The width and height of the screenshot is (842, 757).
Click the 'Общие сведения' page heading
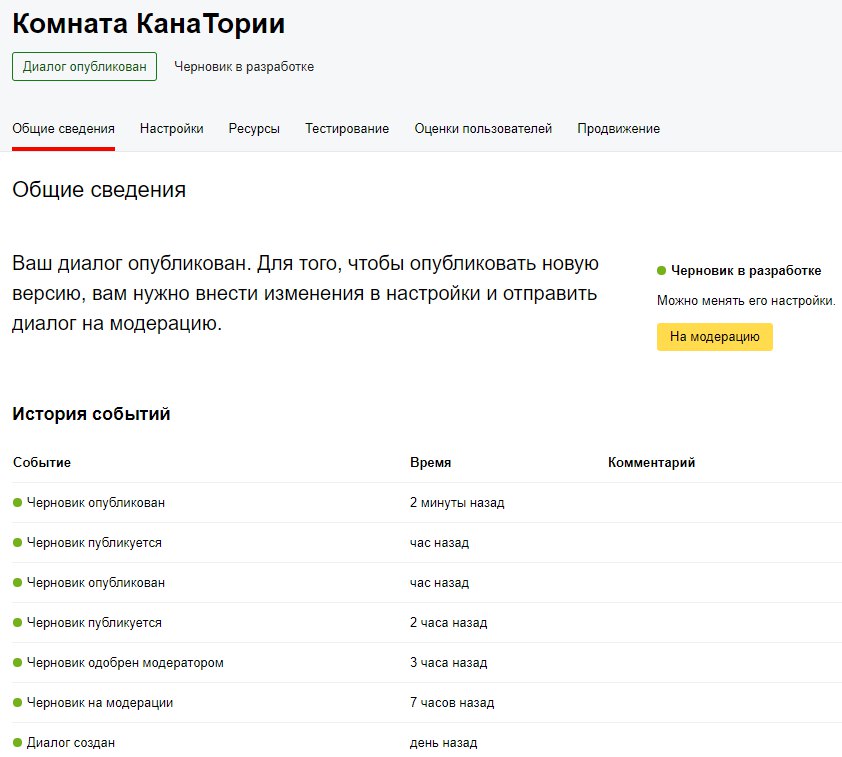tap(99, 190)
